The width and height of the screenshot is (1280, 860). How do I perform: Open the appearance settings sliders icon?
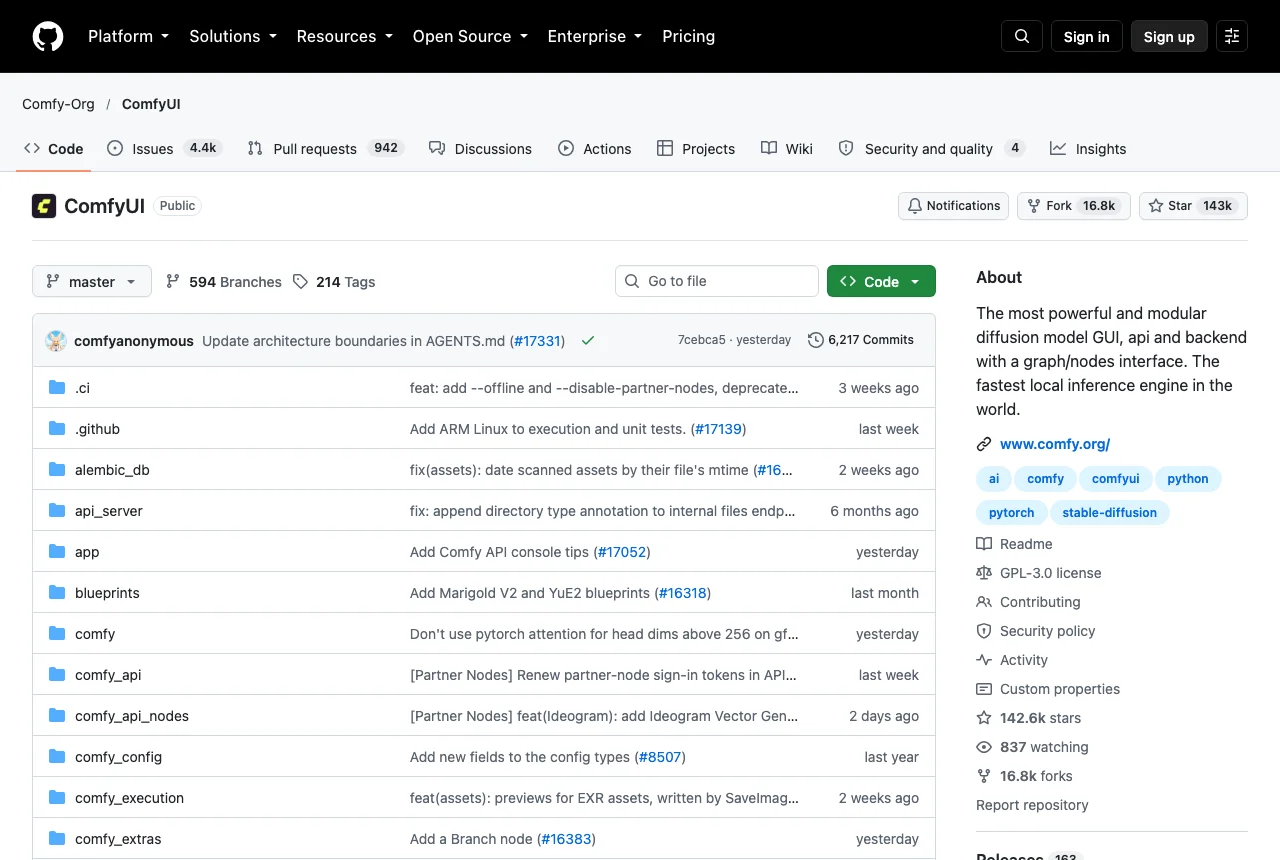click(1232, 36)
